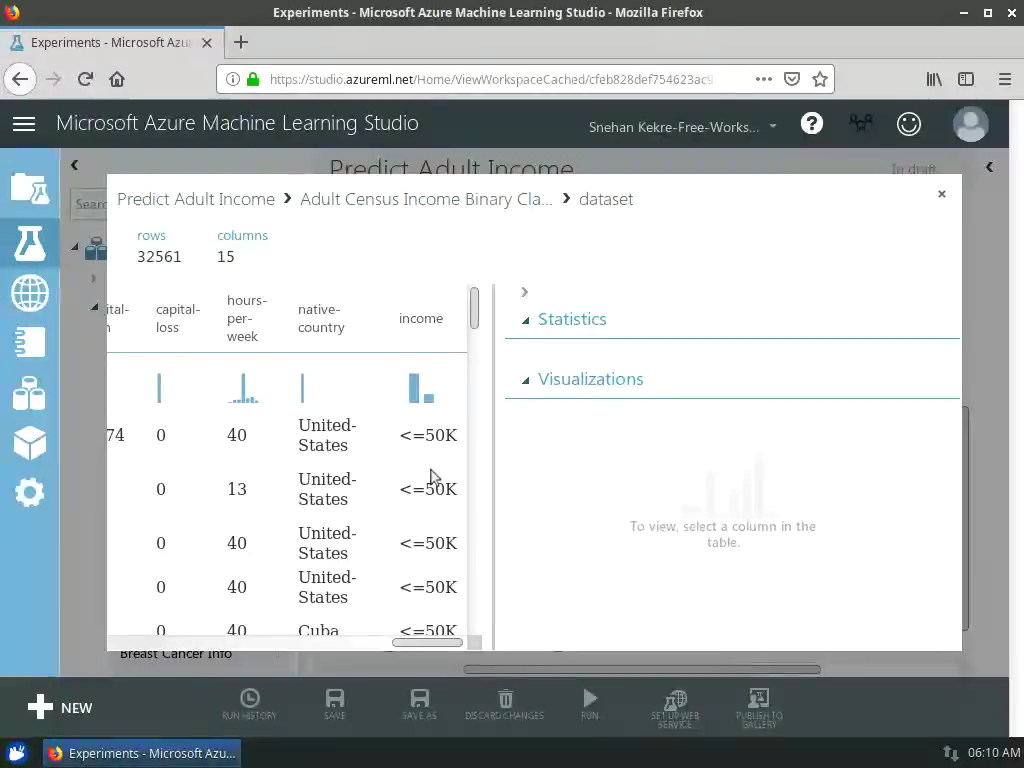This screenshot has width=1024, height=768.
Task: Click Publish to Gallery button
Action: pyautogui.click(x=759, y=709)
